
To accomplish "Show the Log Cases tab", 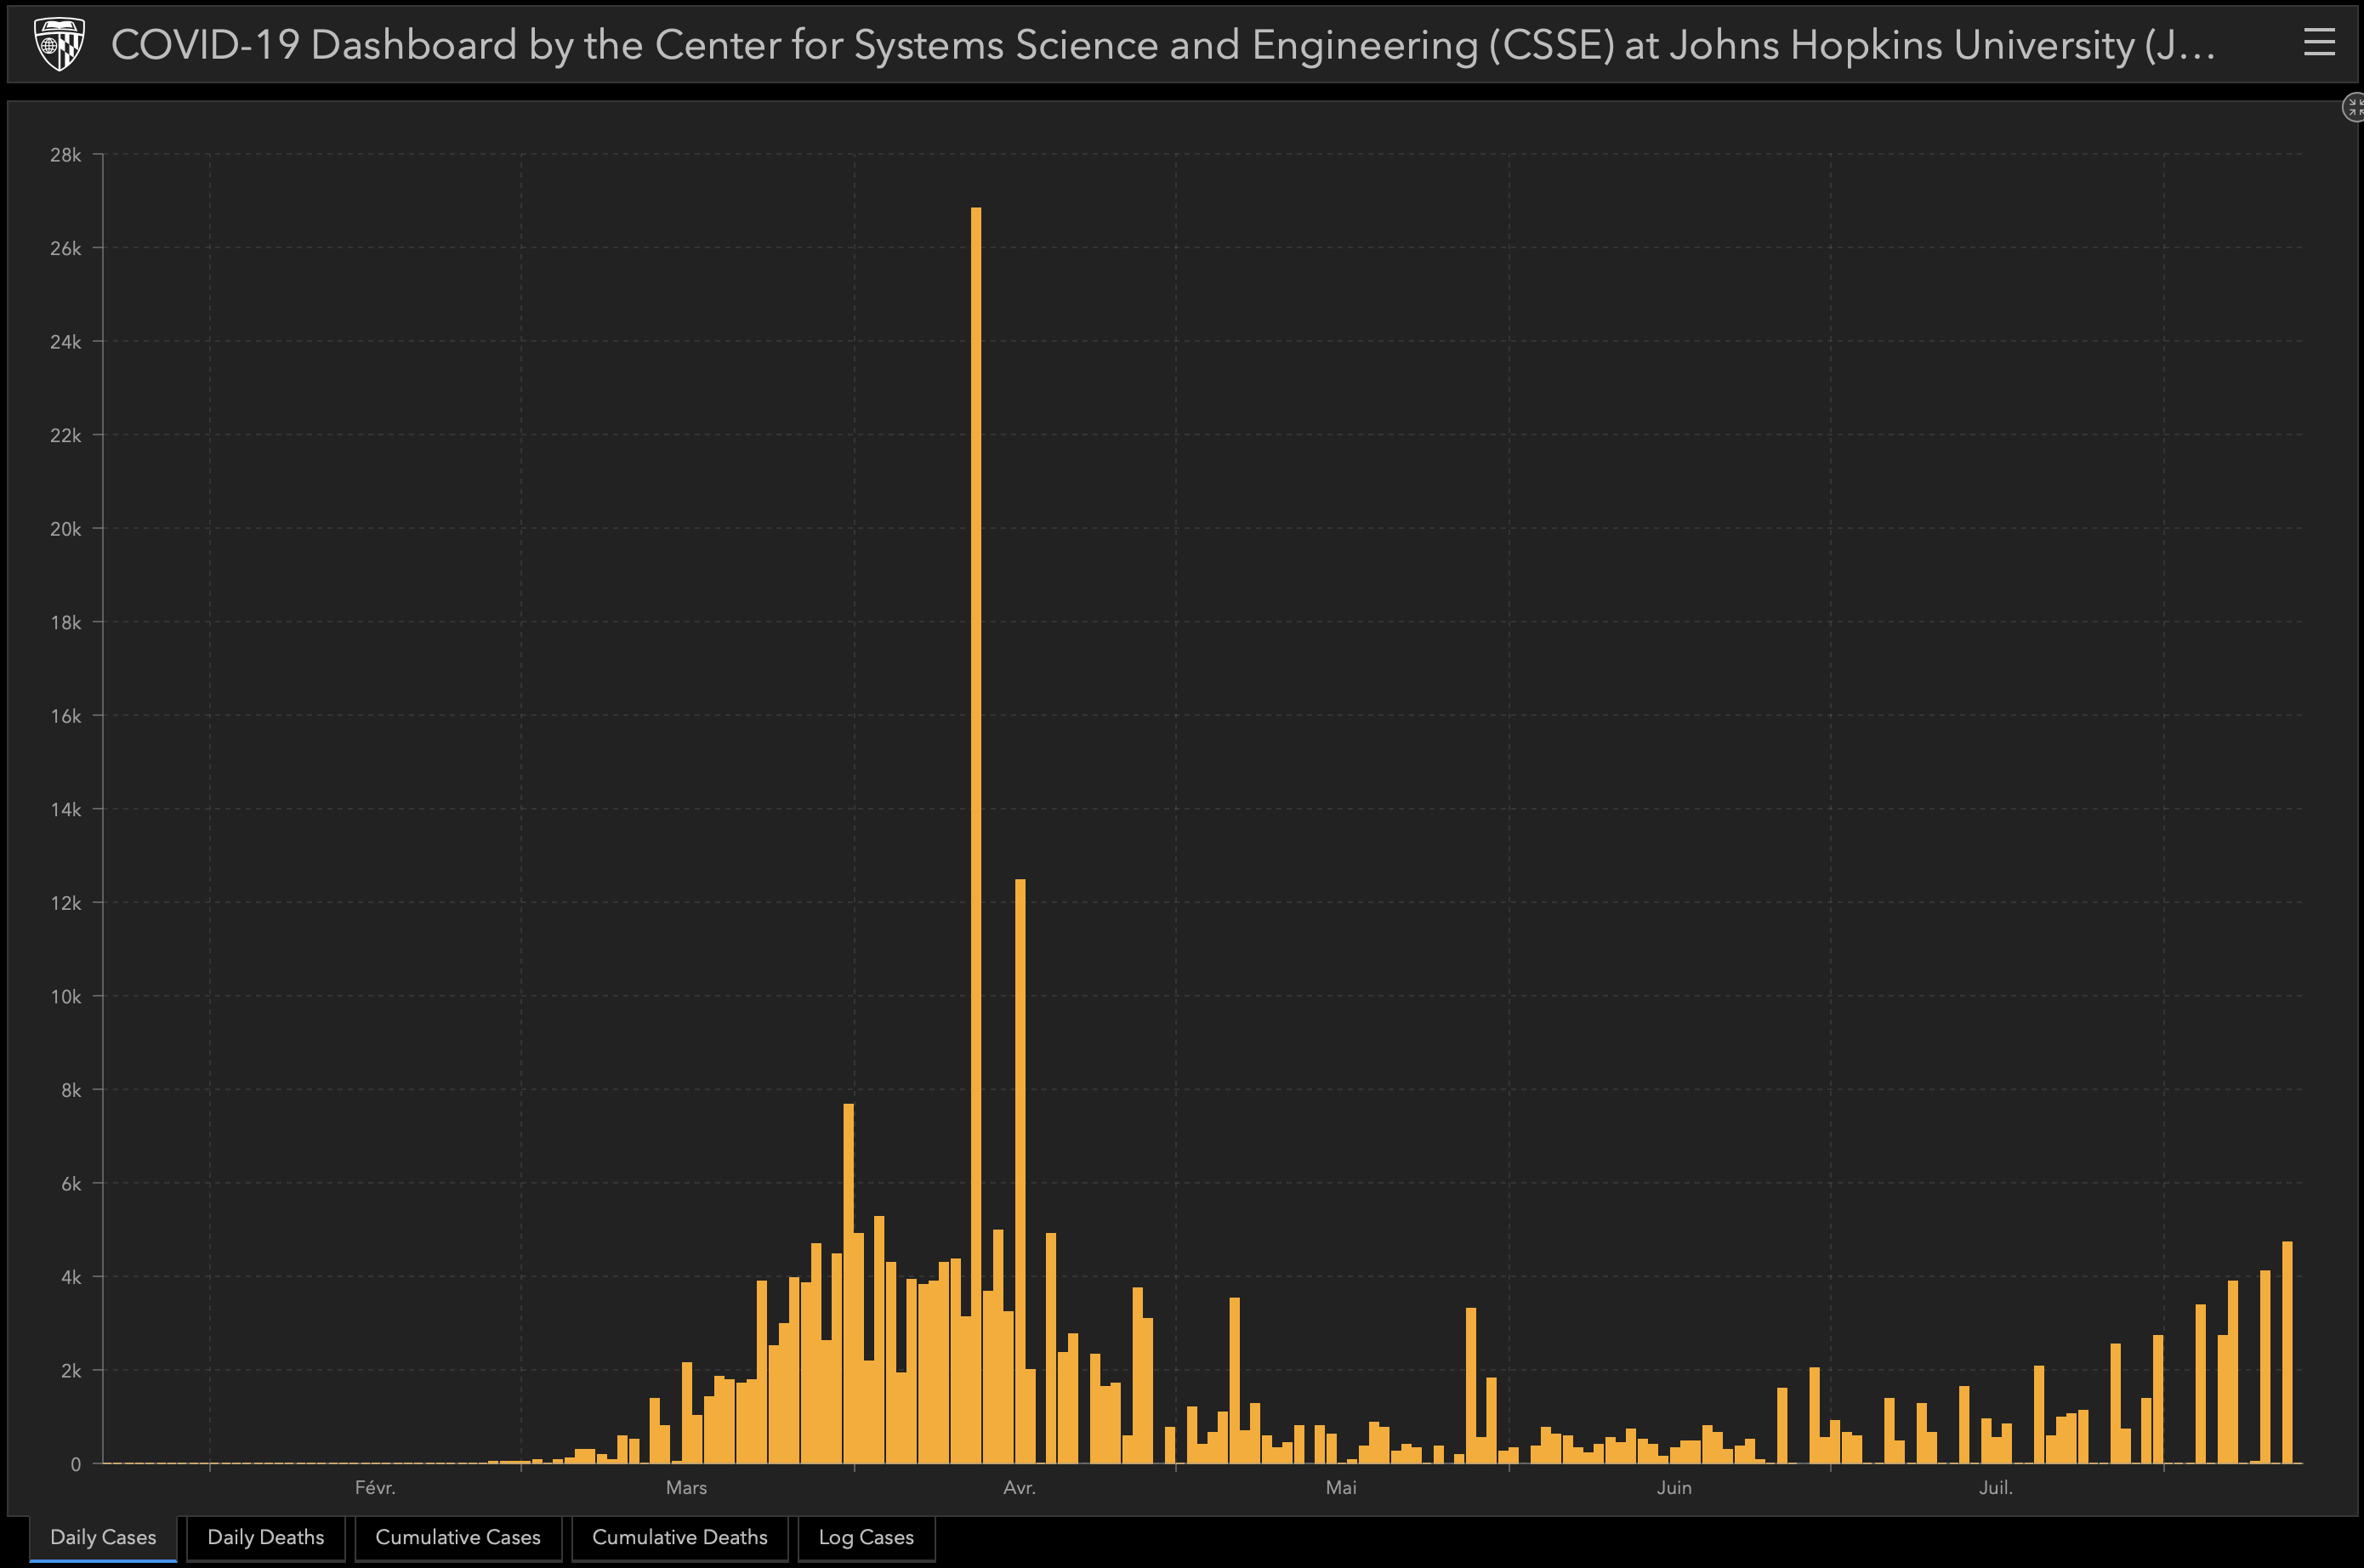I will pyautogui.click(x=865, y=1537).
